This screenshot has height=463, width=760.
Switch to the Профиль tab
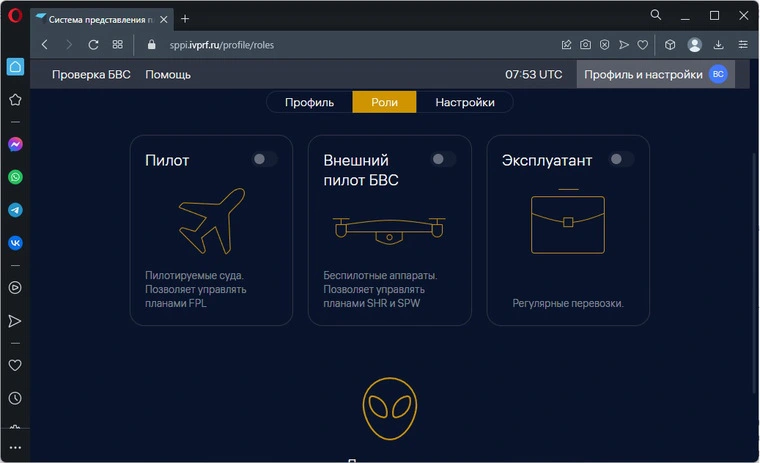coord(309,102)
